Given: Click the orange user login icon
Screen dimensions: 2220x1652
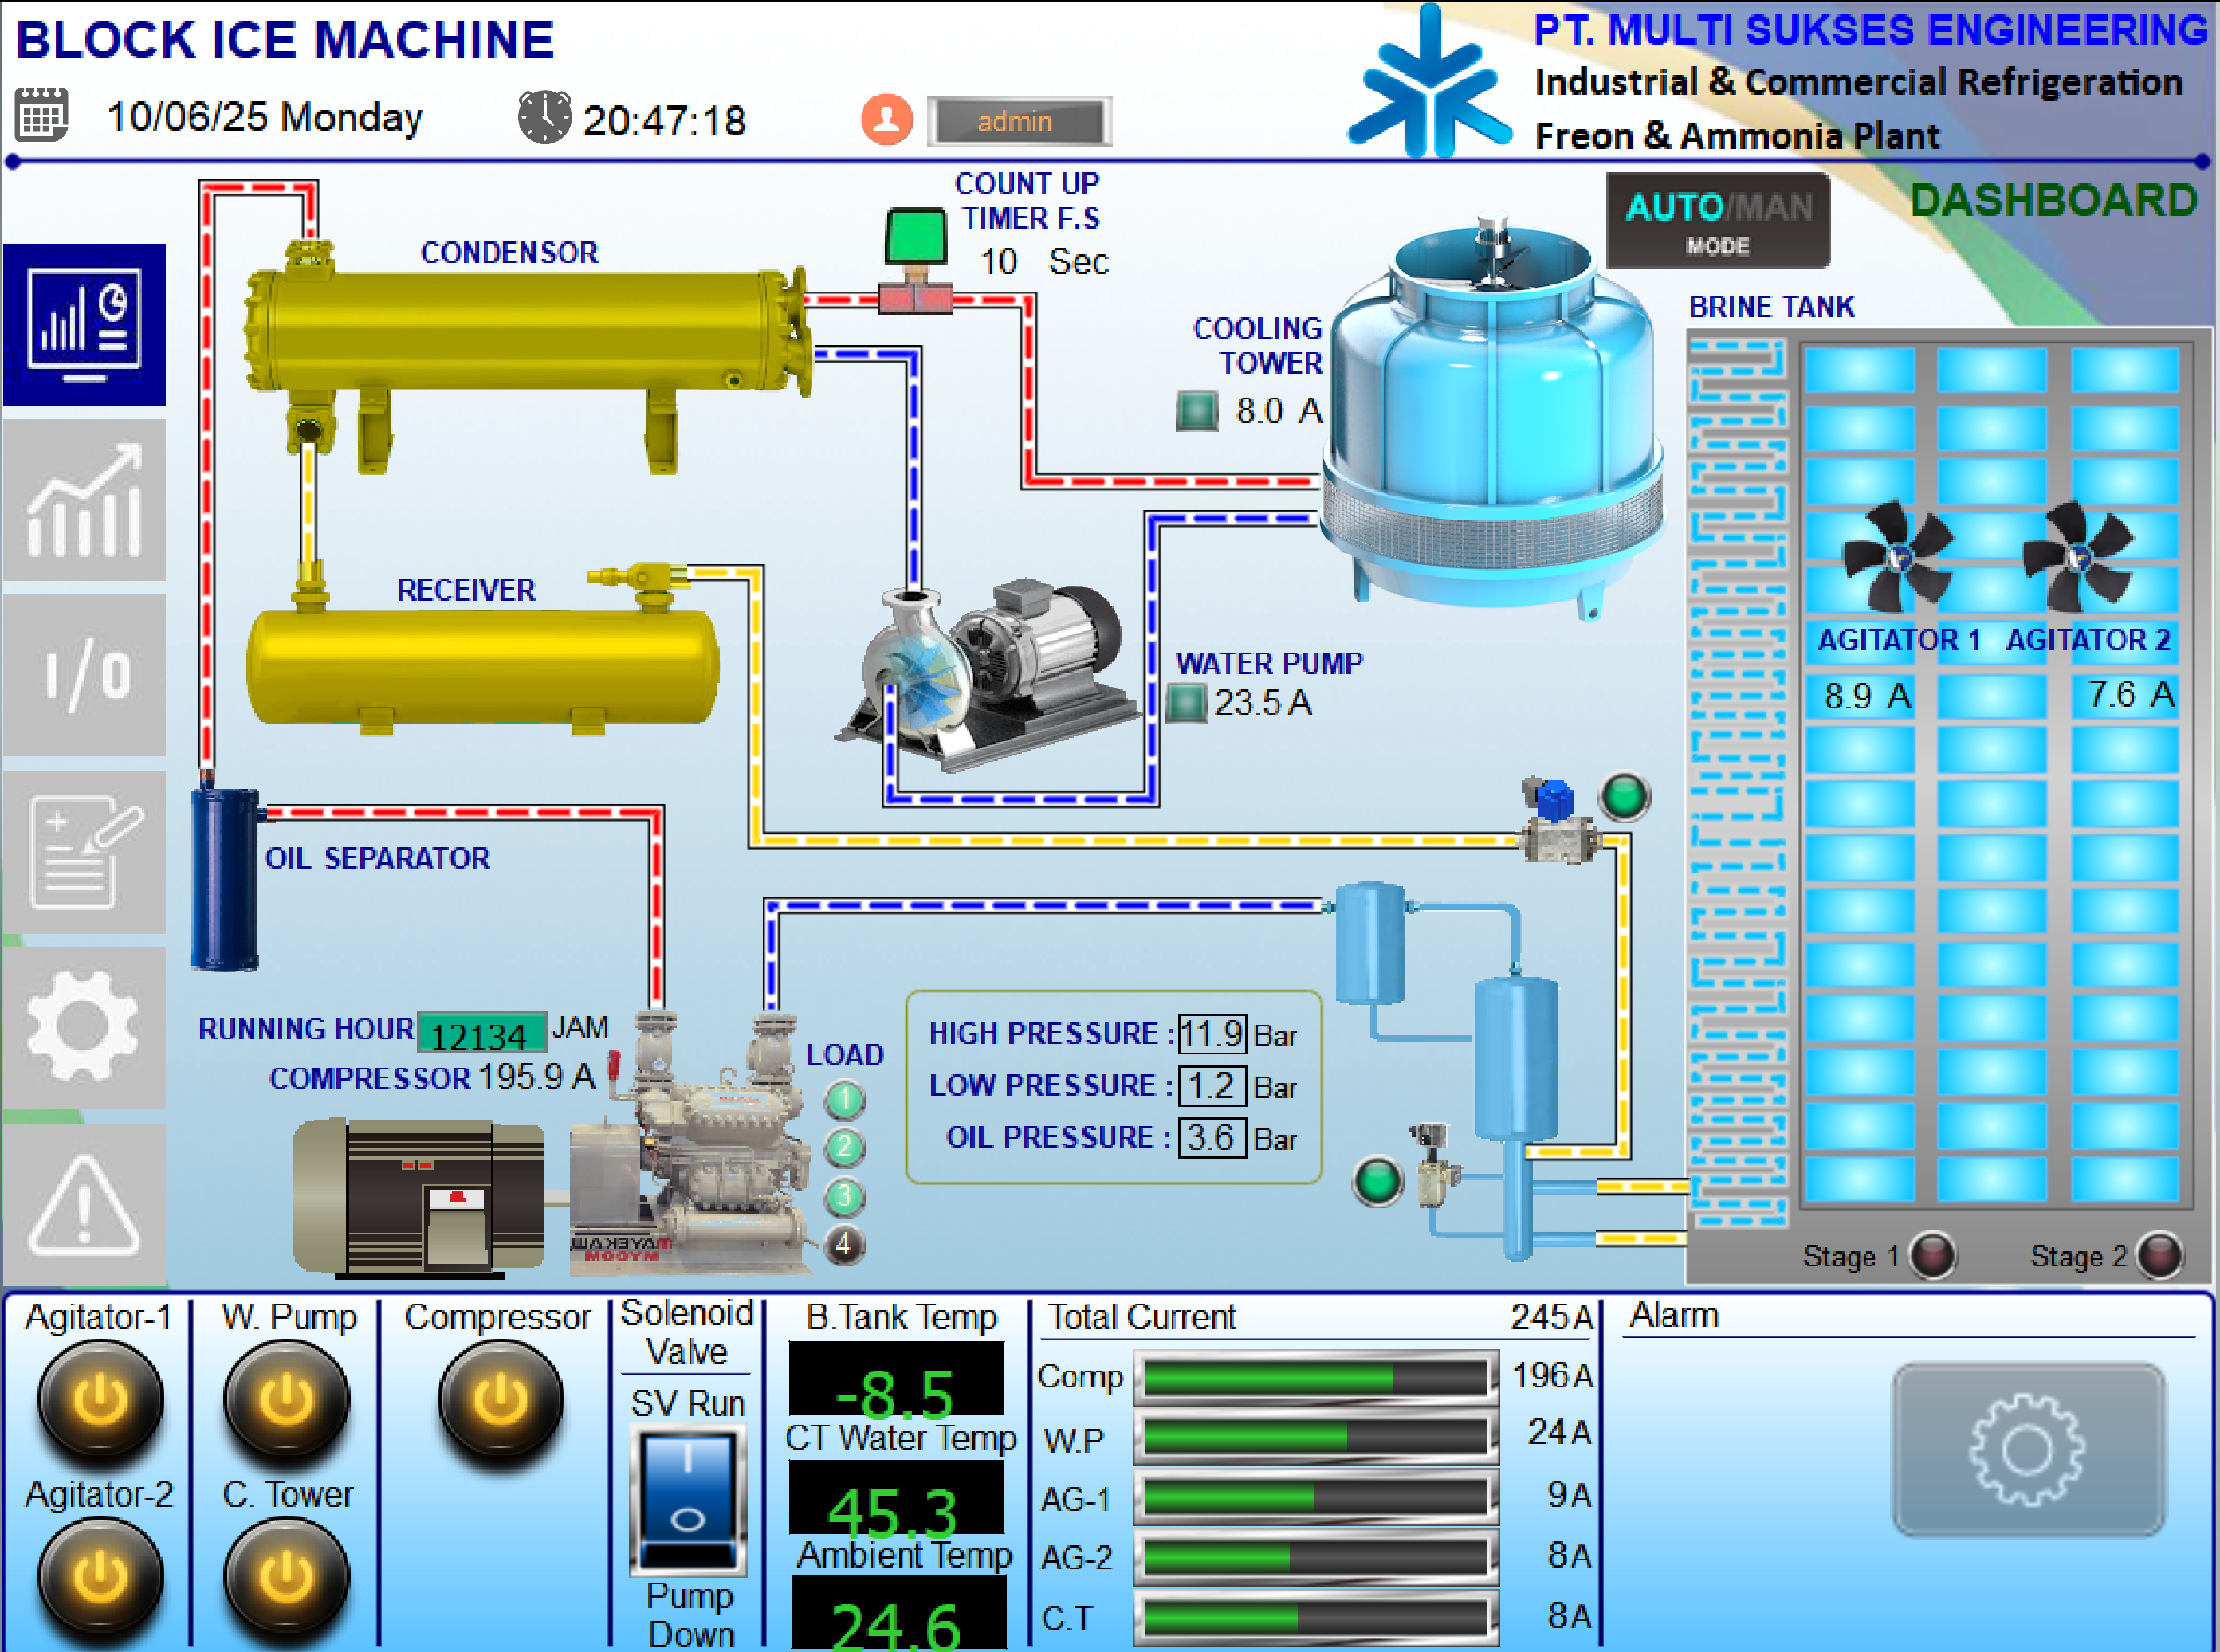Looking at the screenshot, I should 886,121.
